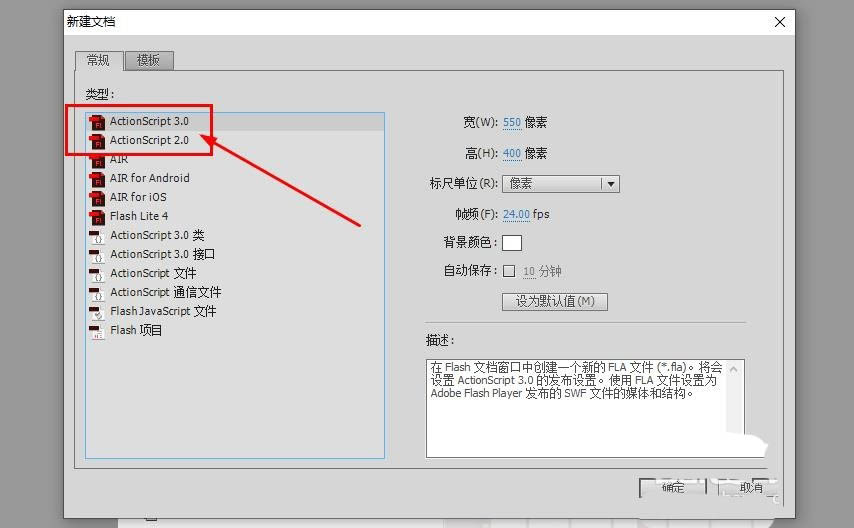Choose AIR for Android type
This screenshot has height=528, width=854.
[x=235, y=178]
